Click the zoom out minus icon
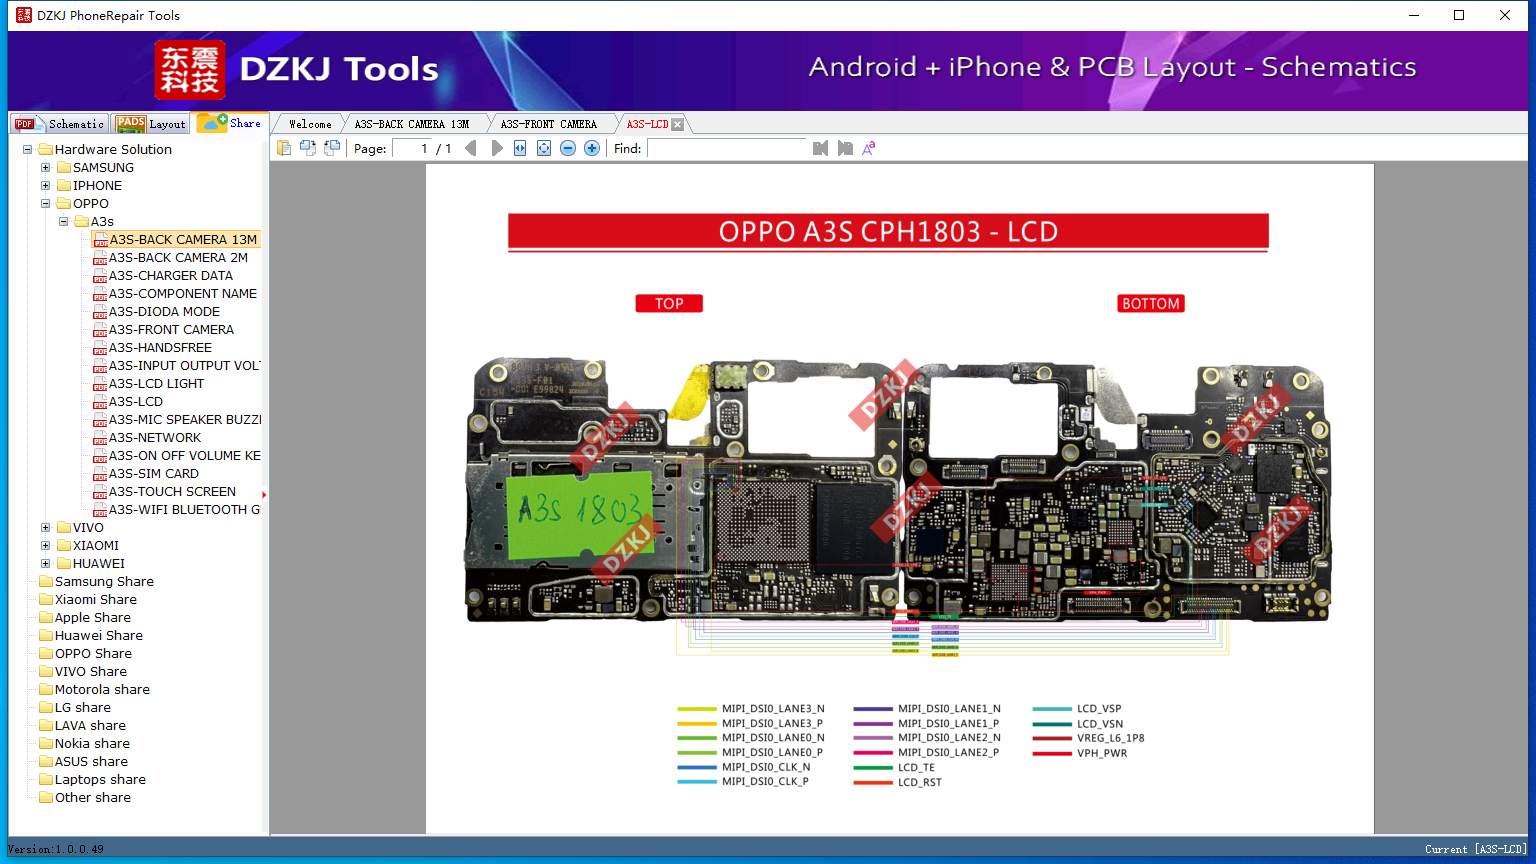The image size is (1536, 864). 568,148
